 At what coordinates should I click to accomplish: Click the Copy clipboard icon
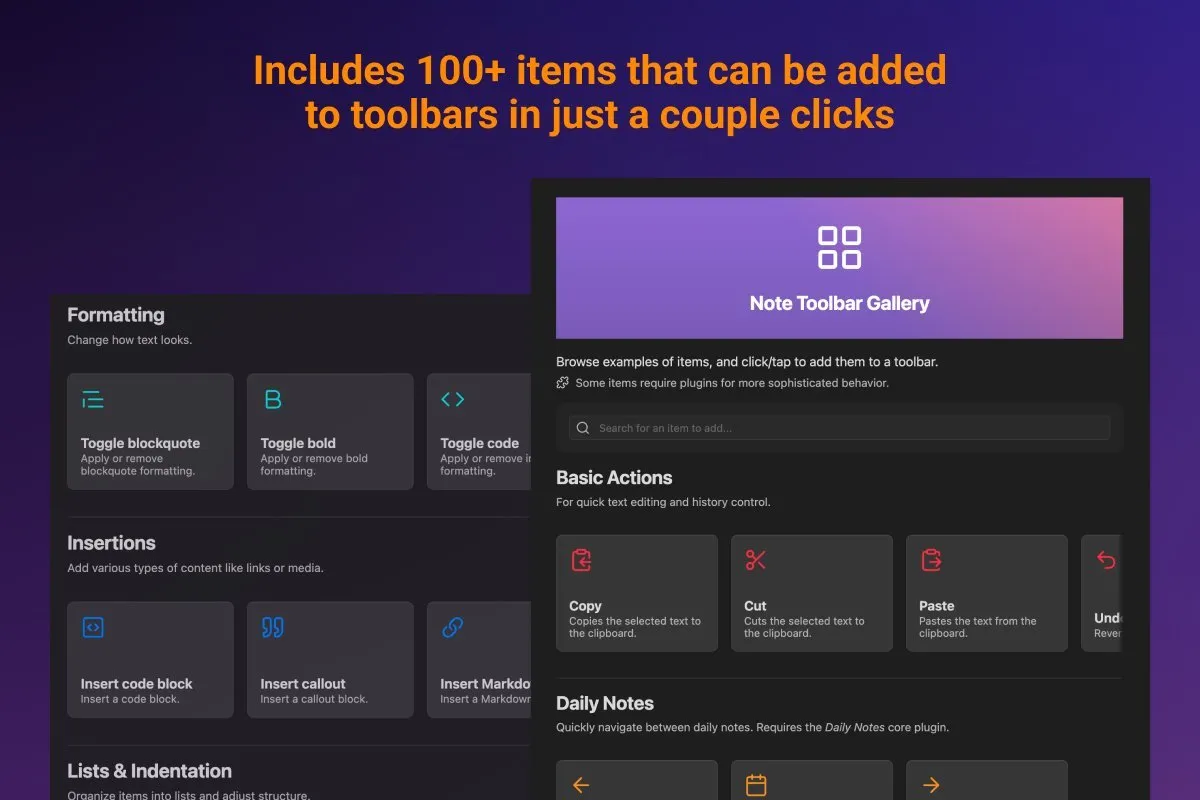coord(581,560)
